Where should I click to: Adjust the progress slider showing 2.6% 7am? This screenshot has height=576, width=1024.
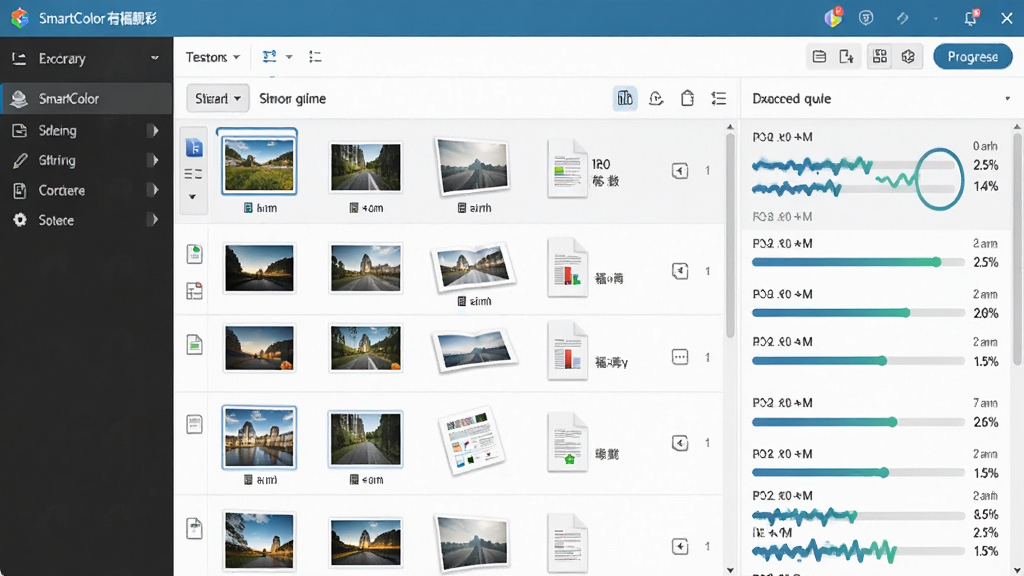pyautogui.click(x=858, y=422)
